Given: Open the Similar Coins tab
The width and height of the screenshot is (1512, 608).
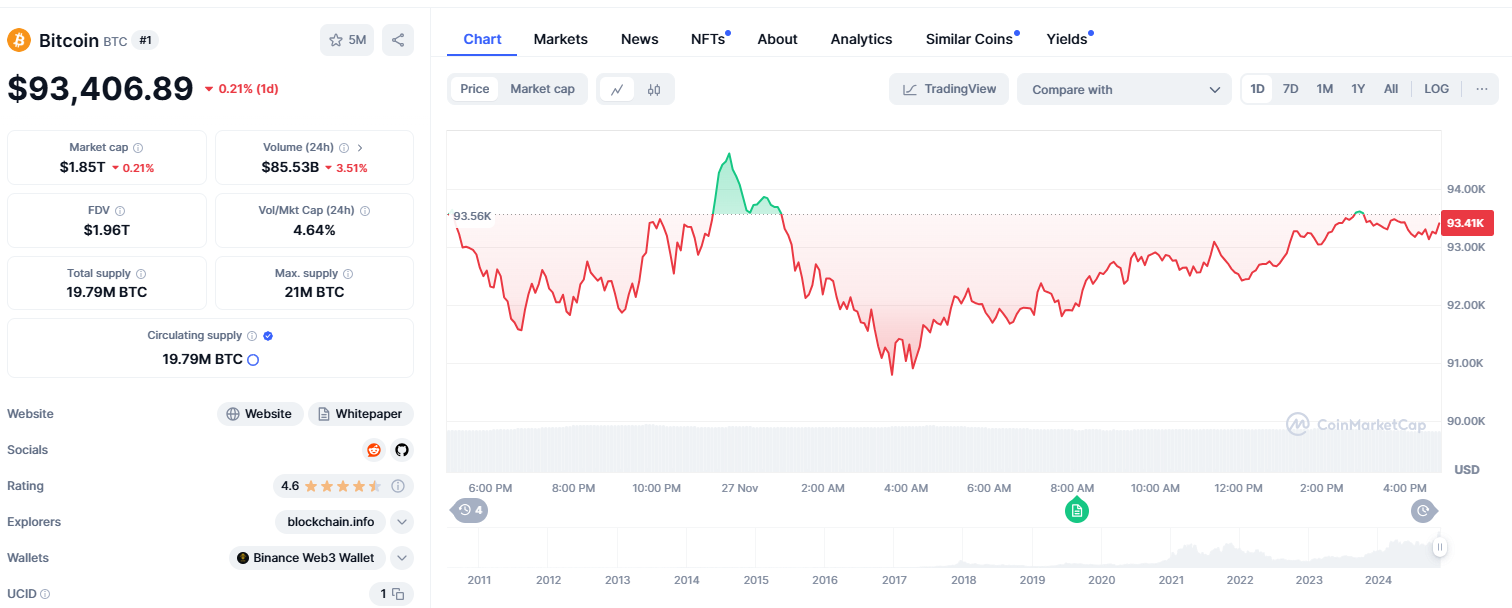Looking at the screenshot, I should 971,39.
